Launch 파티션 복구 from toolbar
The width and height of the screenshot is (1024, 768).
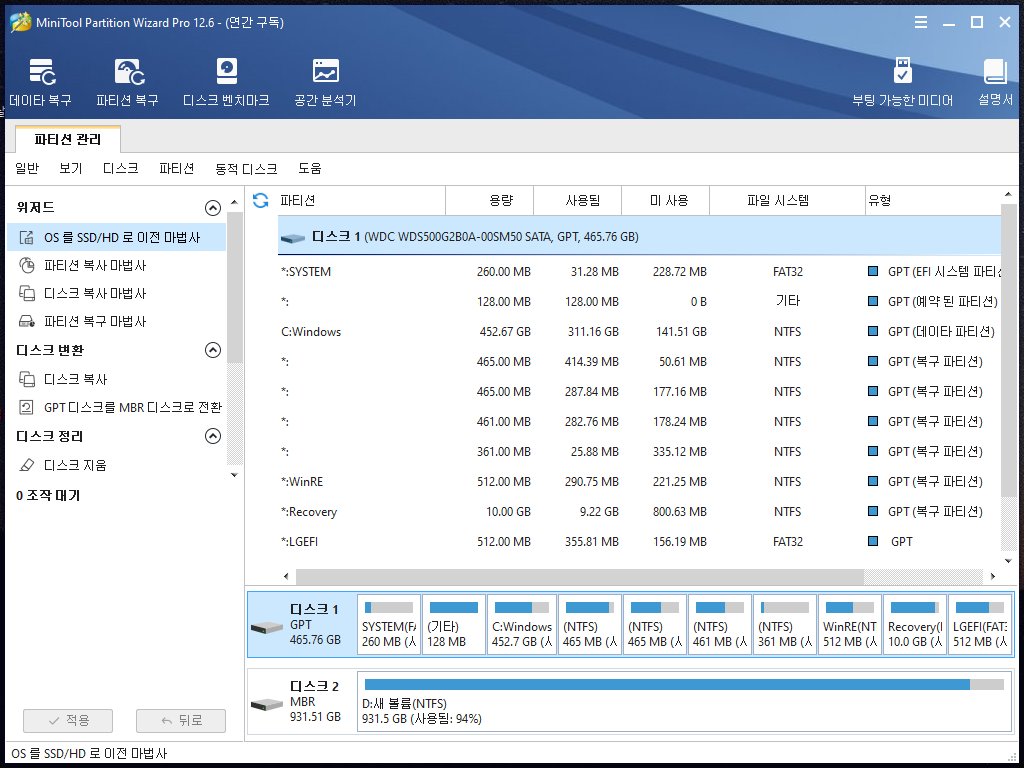coord(128,82)
